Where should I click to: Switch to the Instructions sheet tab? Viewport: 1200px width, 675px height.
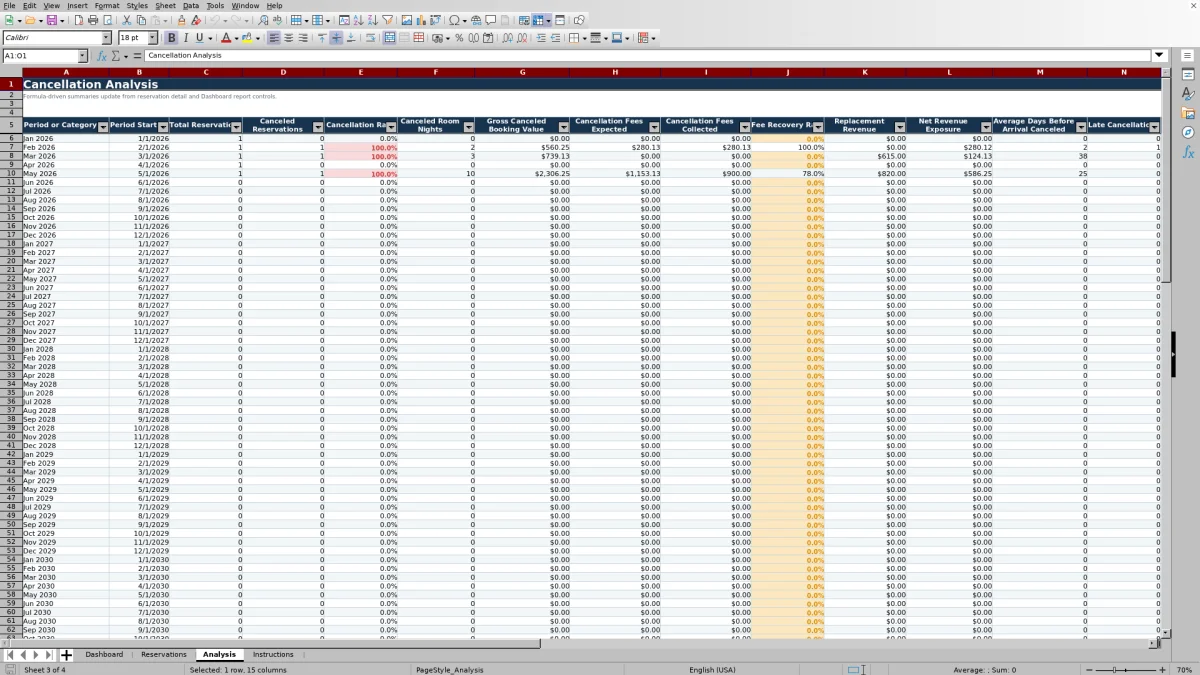tap(273, 655)
